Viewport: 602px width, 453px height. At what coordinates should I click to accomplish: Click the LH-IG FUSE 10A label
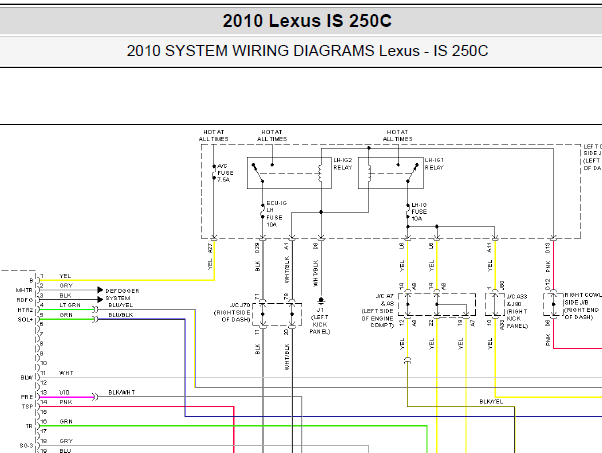(x=419, y=212)
